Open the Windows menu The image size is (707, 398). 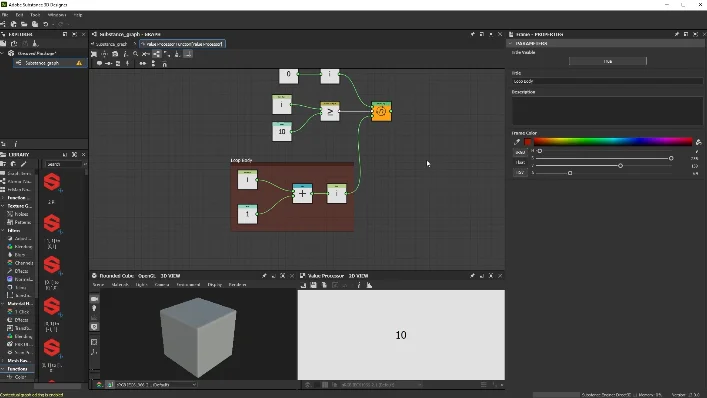coord(57,15)
